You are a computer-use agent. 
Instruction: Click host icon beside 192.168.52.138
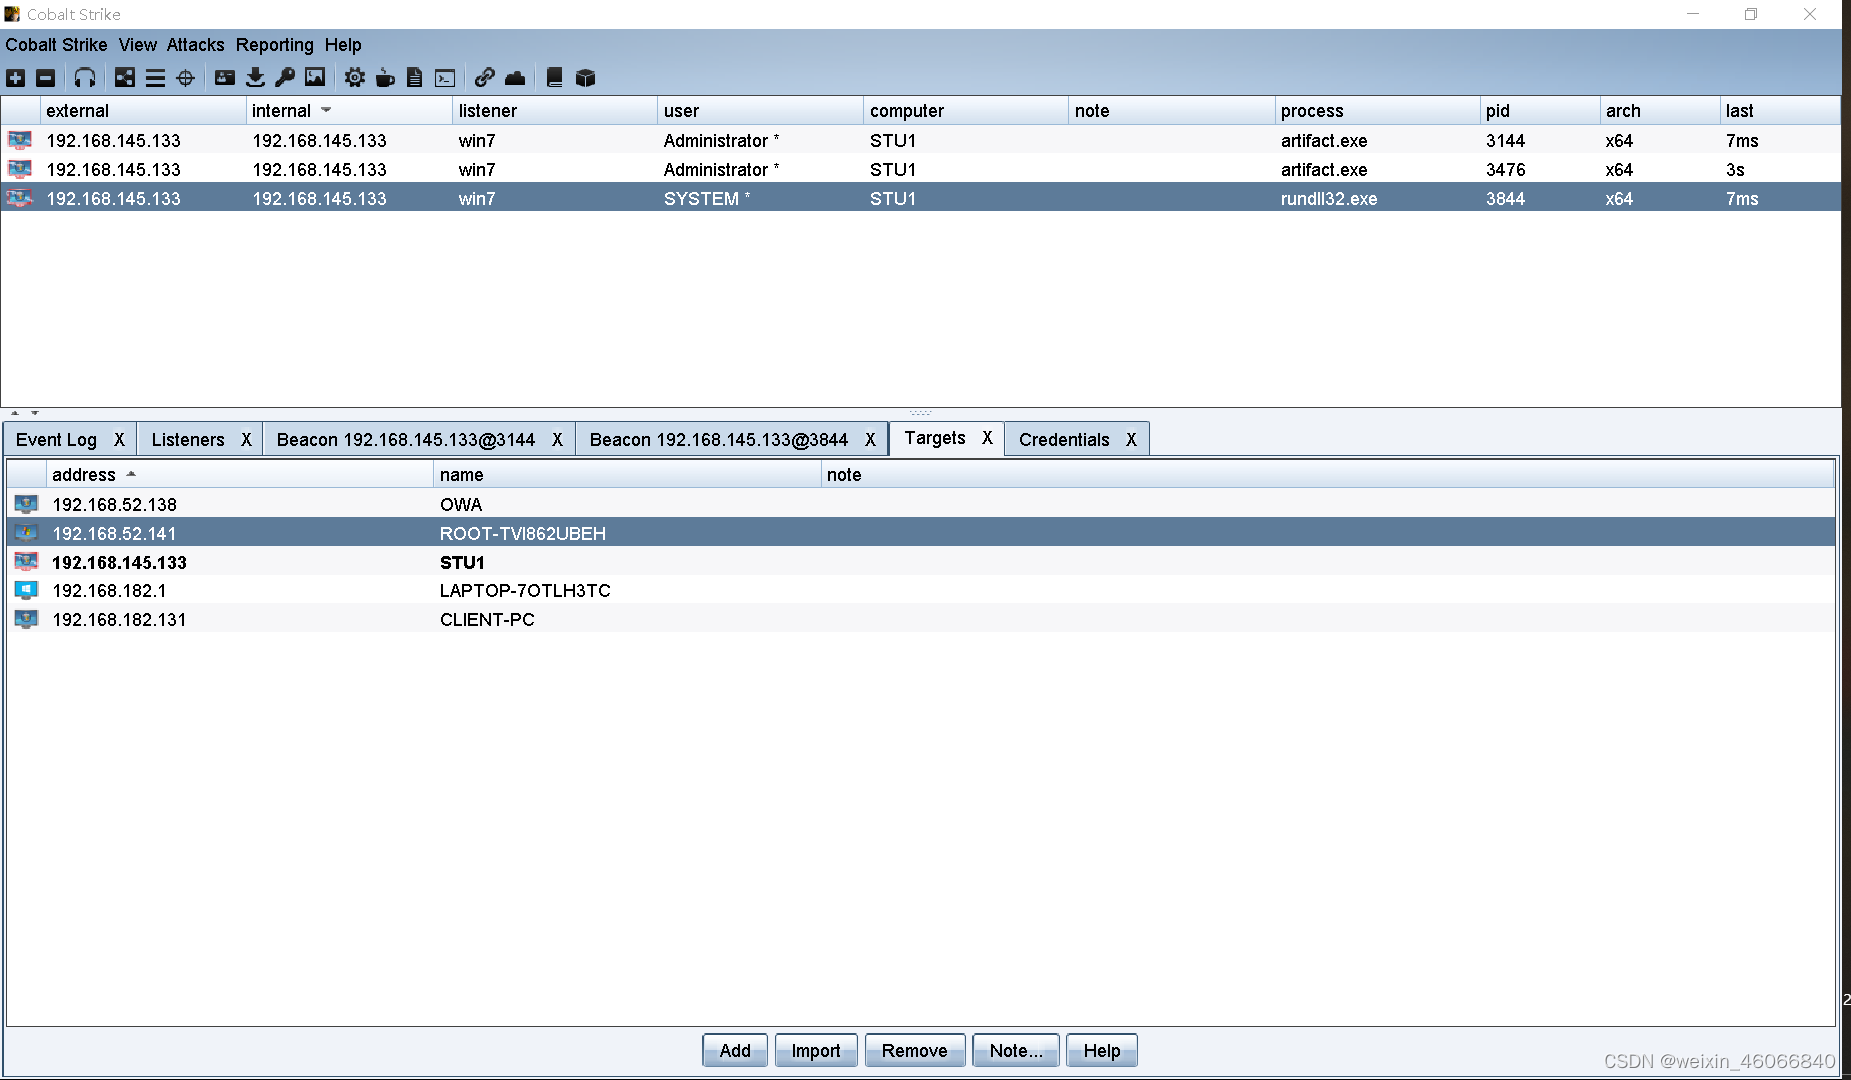tap(26, 504)
